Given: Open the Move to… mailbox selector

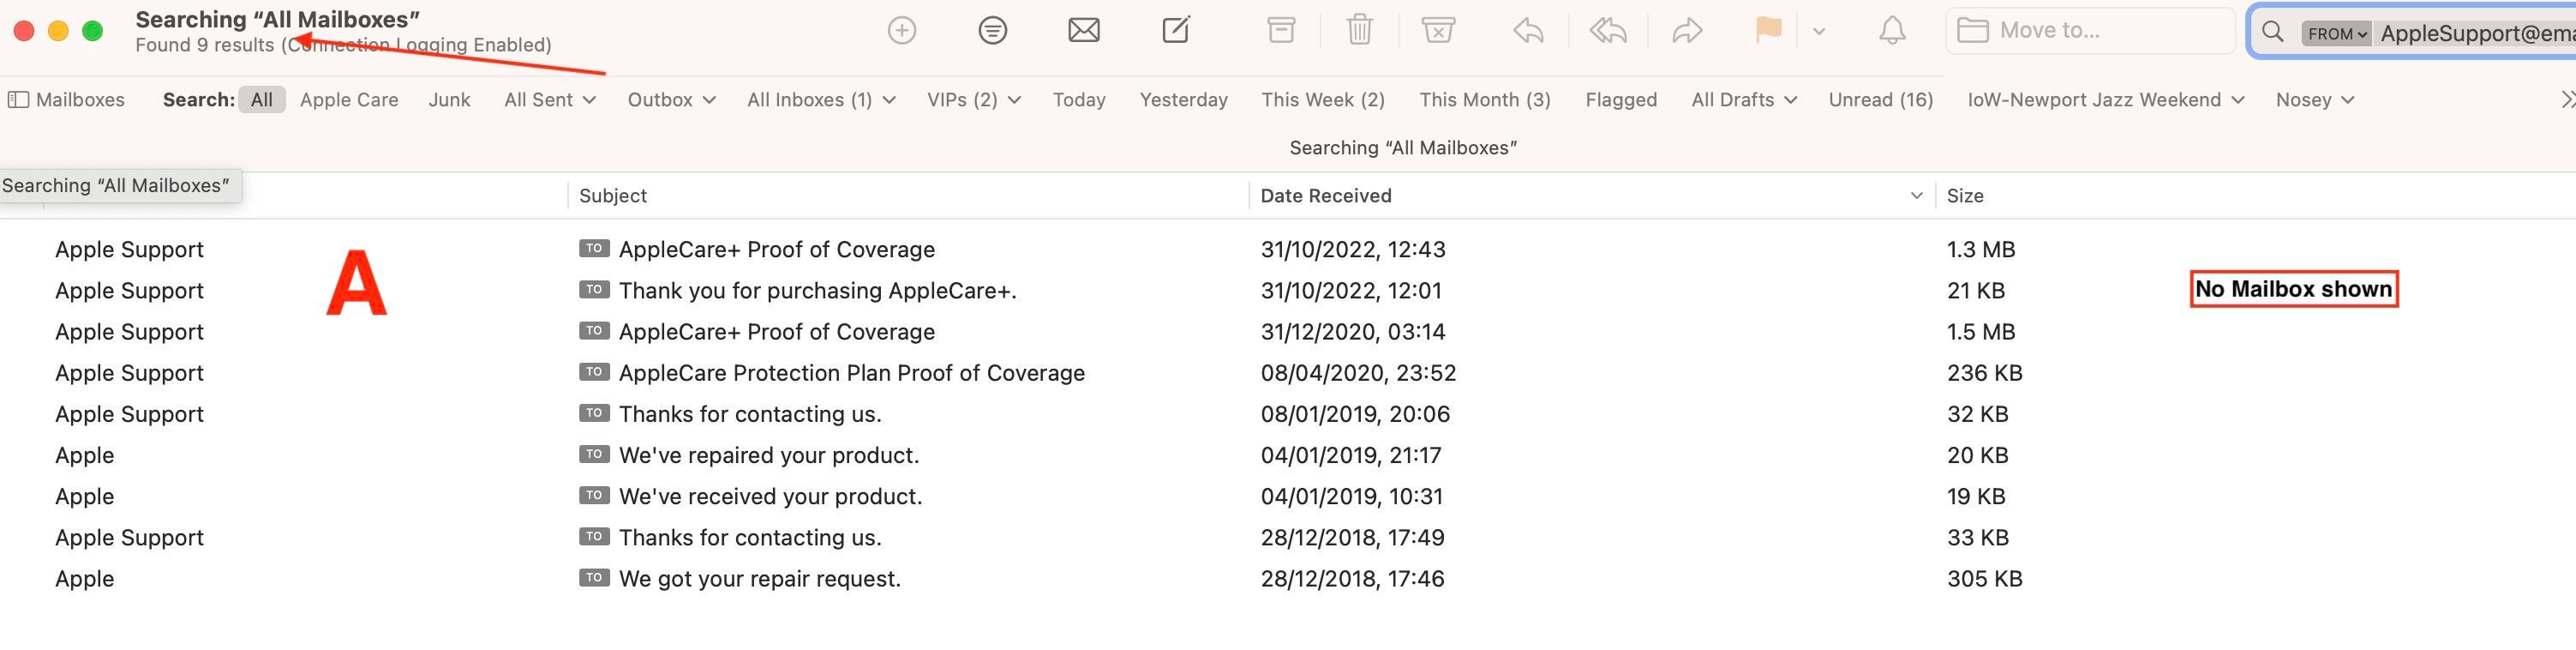Looking at the screenshot, I should click(2090, 30).
